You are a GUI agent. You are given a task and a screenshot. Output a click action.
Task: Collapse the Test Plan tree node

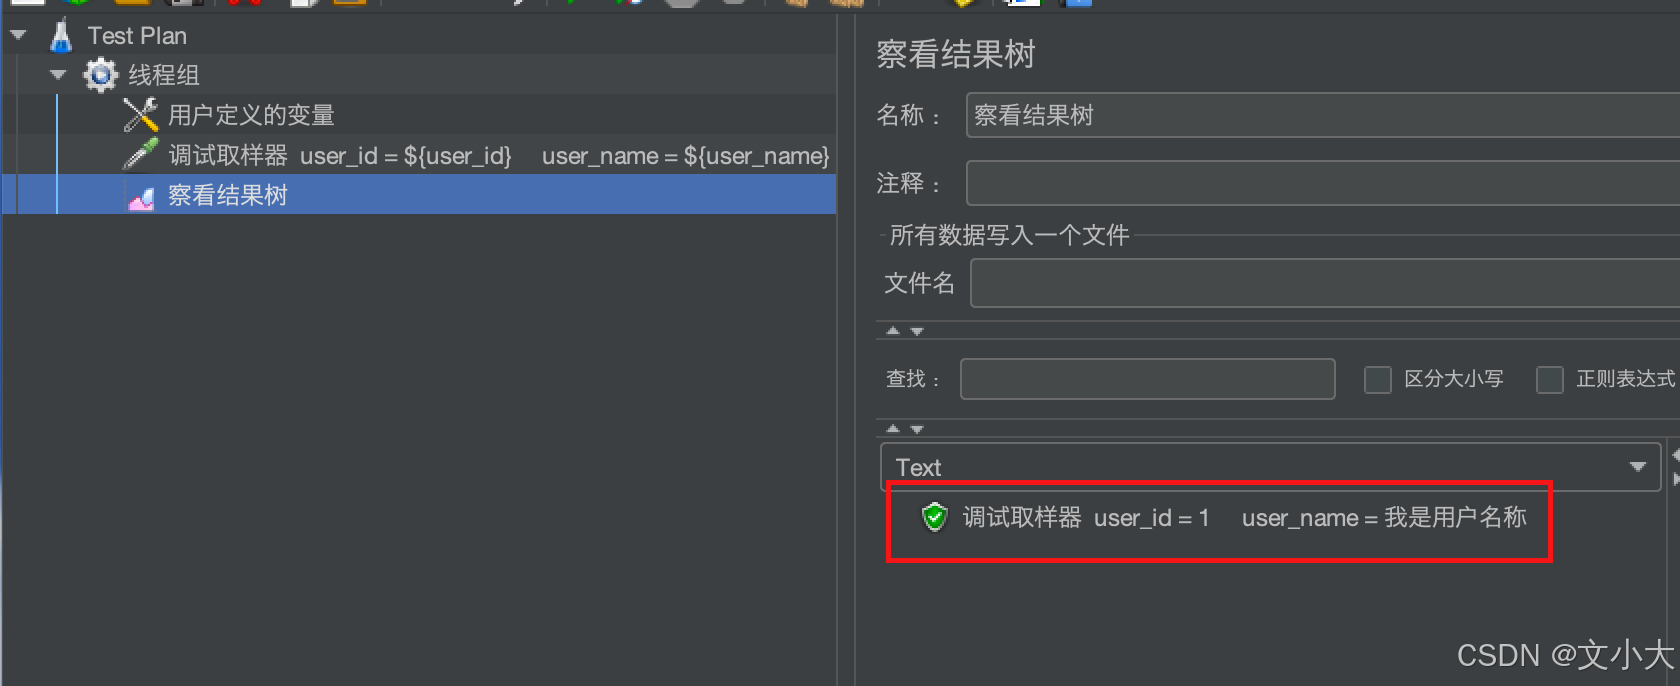coord(18,35)
